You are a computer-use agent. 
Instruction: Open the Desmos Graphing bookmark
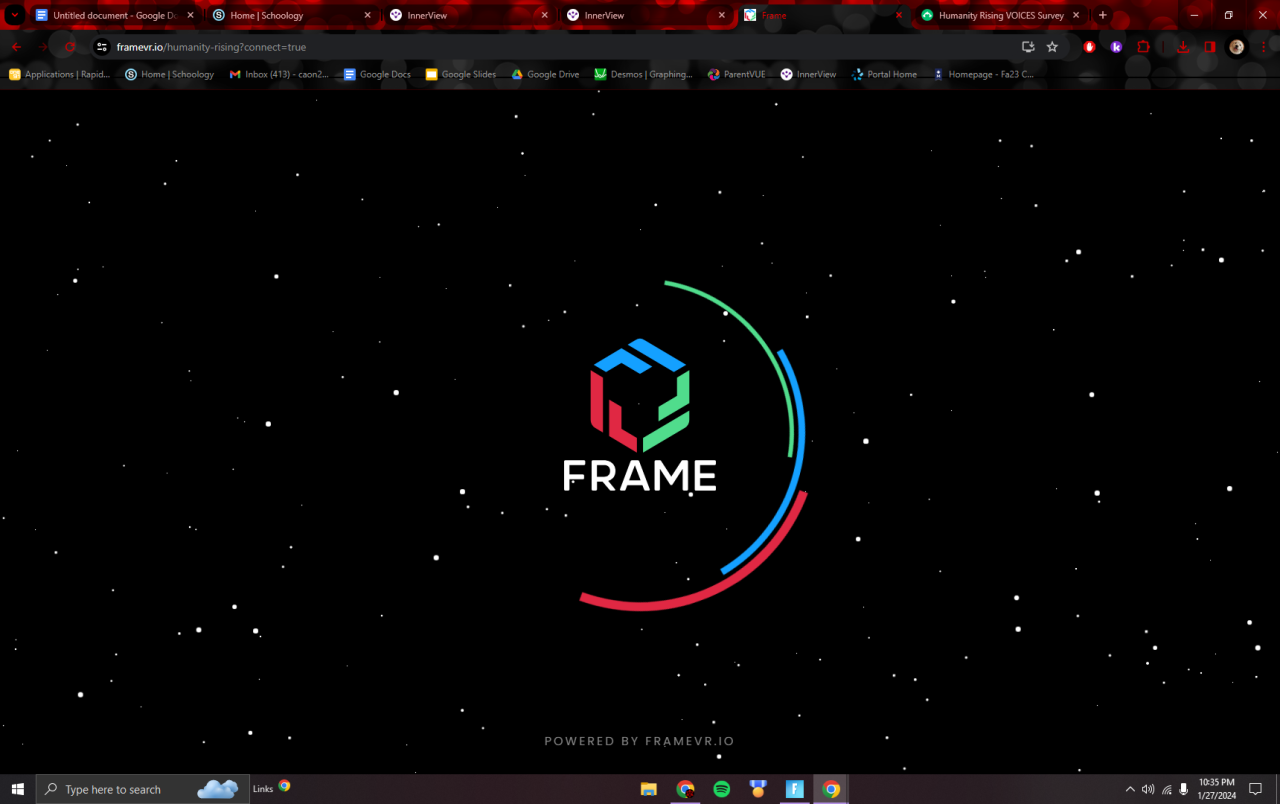tap(643, 74)
